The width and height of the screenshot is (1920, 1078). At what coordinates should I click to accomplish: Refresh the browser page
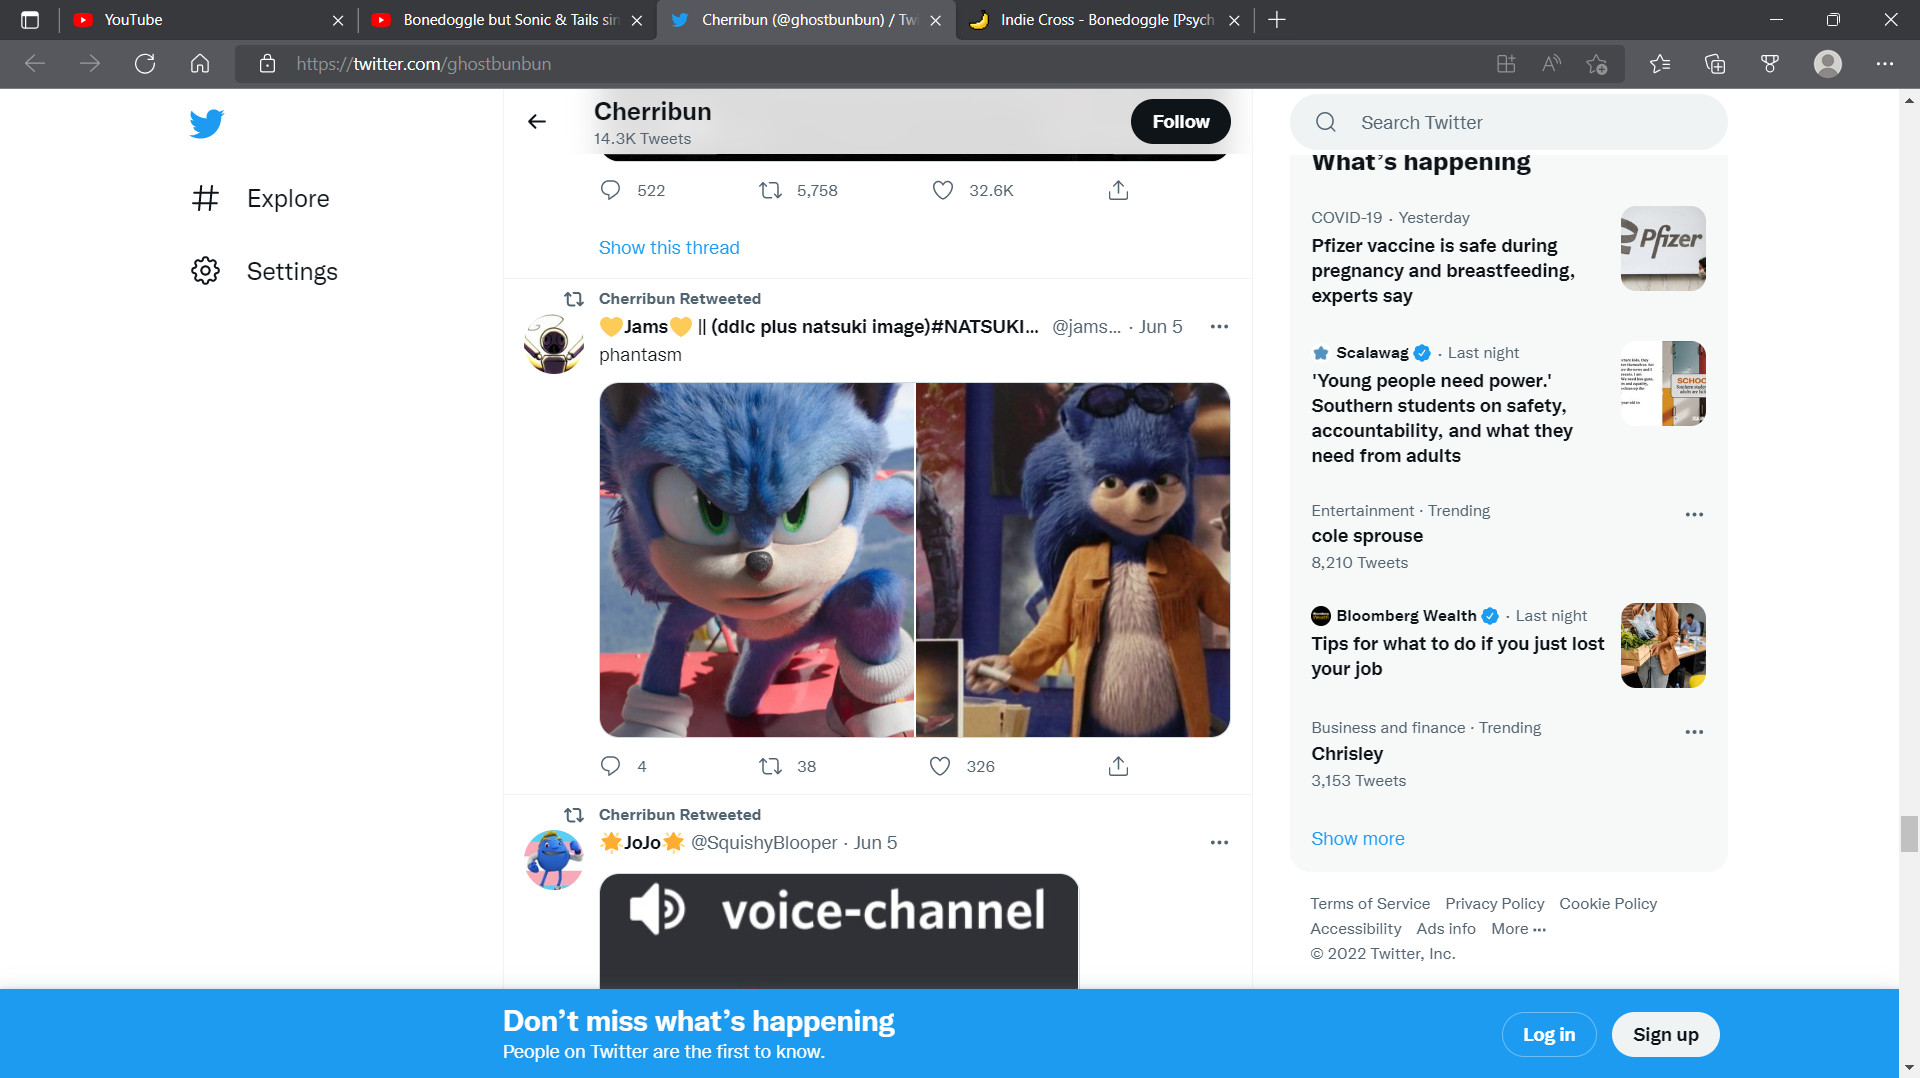pos(145,64)
